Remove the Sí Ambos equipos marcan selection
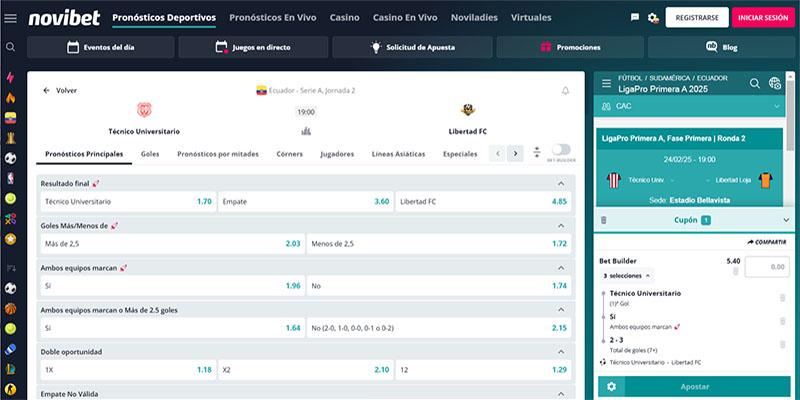 click(x=783, y=321)
